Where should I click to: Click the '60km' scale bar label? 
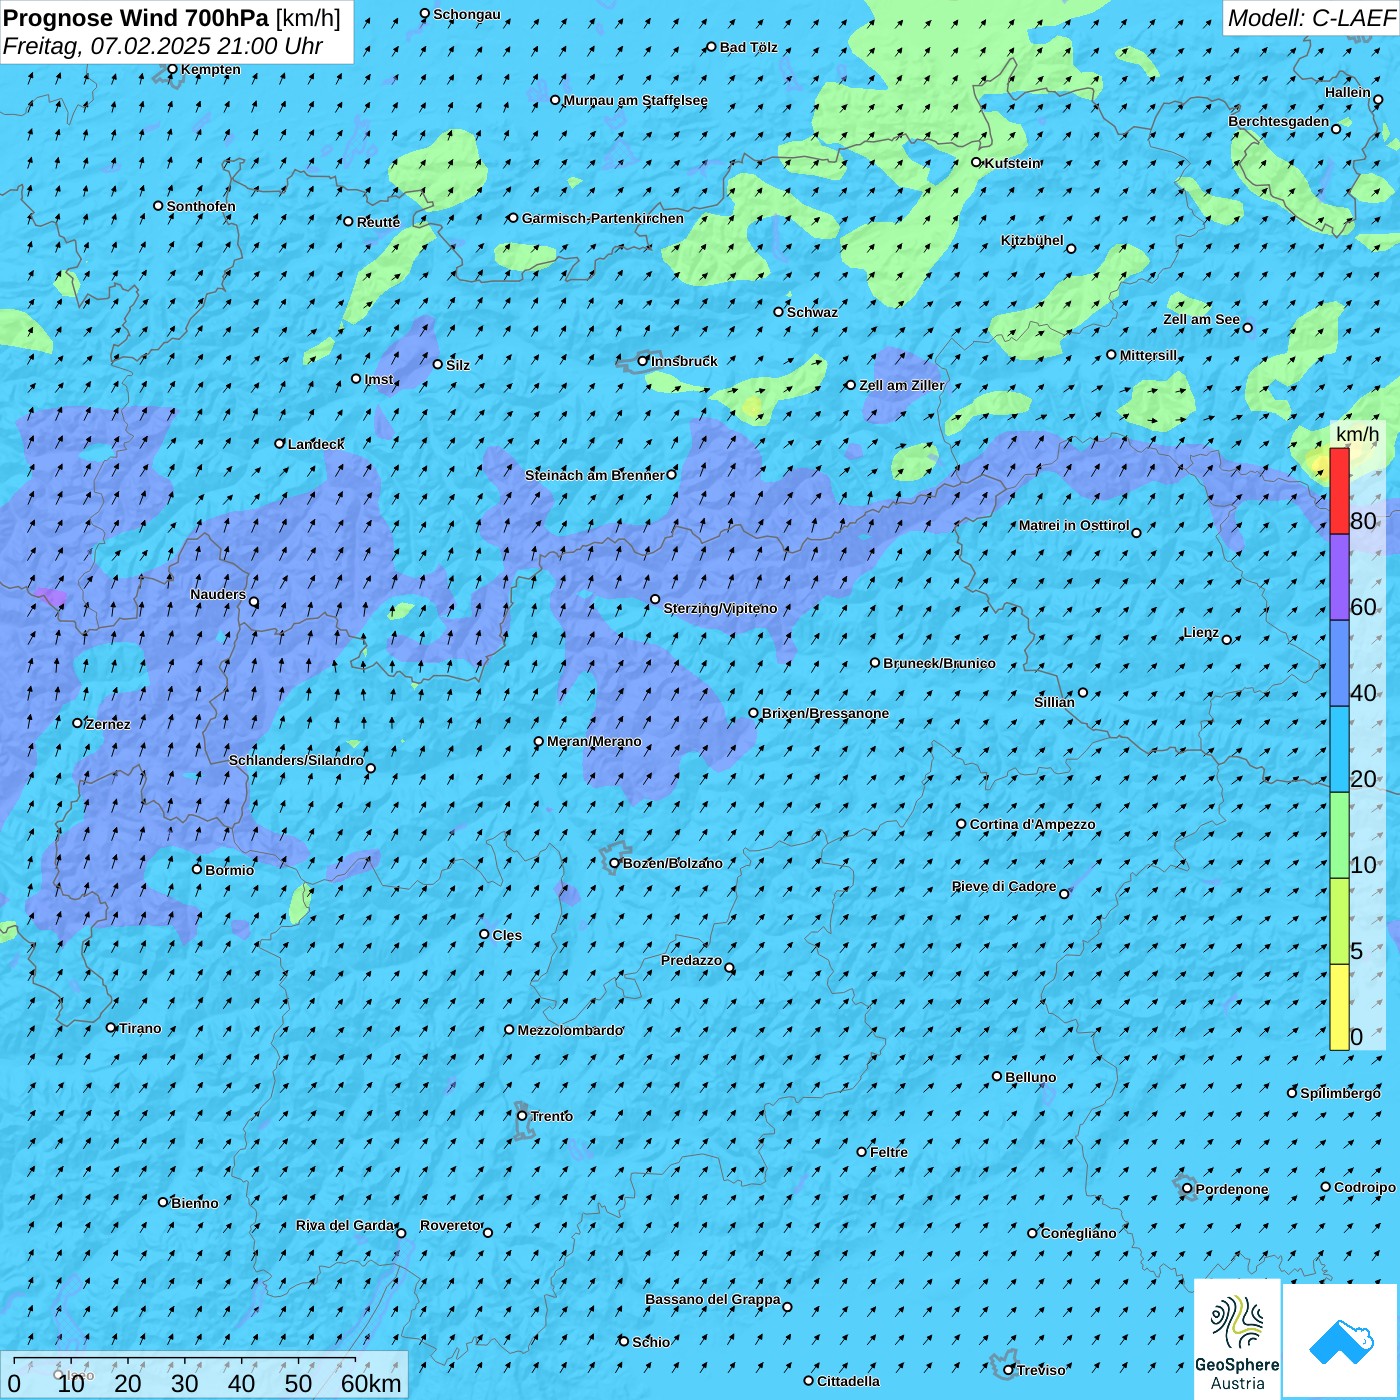[x=371, y=1383]
